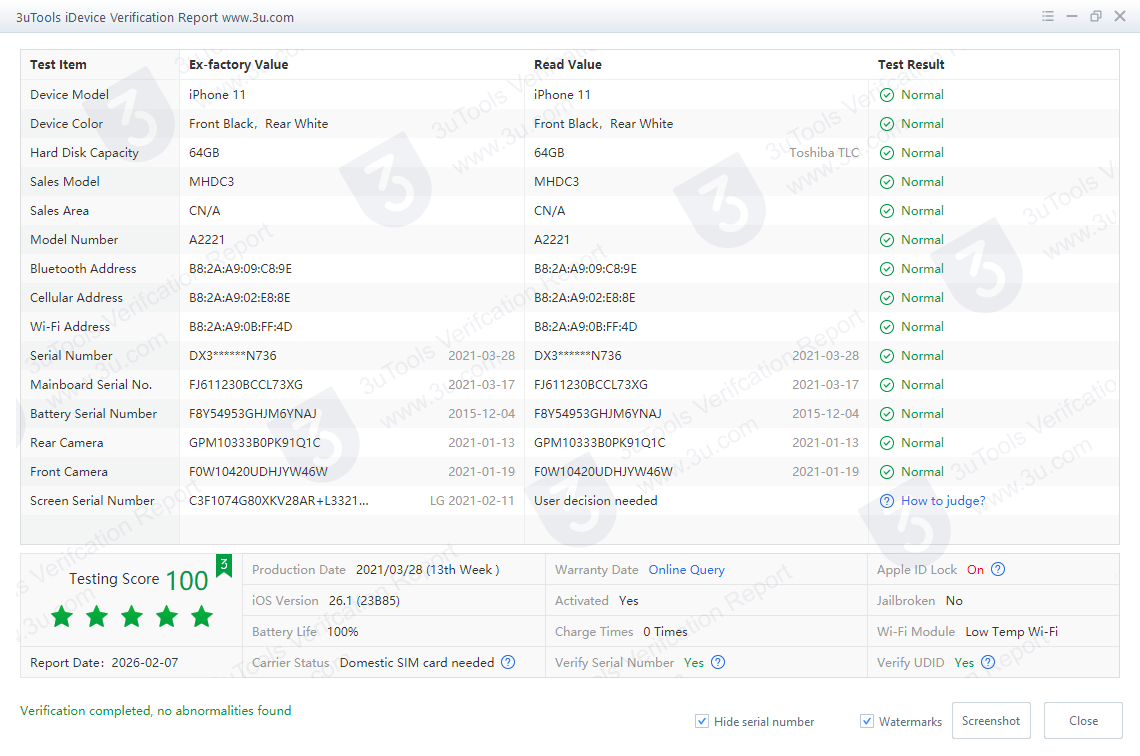Click the question mark icon in Screen Serial row

(887, 501)
